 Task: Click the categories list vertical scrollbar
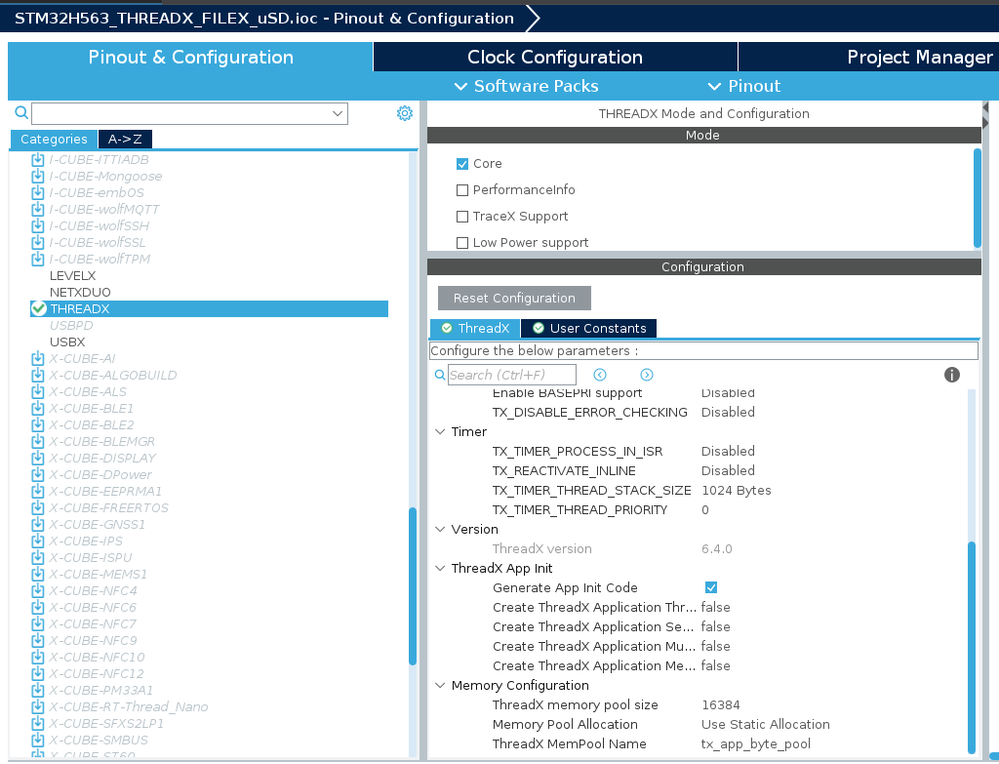[413, 586]
